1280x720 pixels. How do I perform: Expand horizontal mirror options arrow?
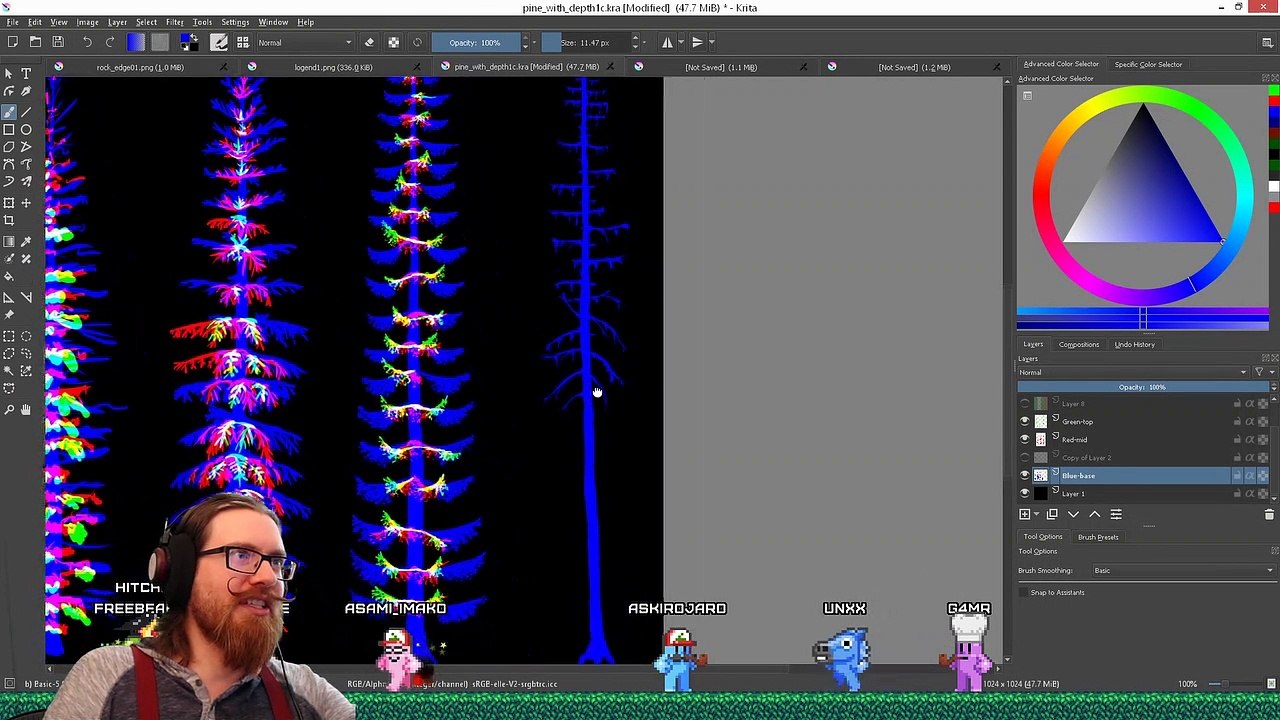point(681,42)
